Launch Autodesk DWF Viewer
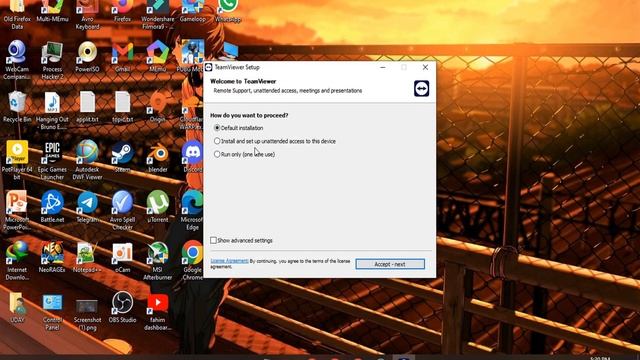 point(87,160)
